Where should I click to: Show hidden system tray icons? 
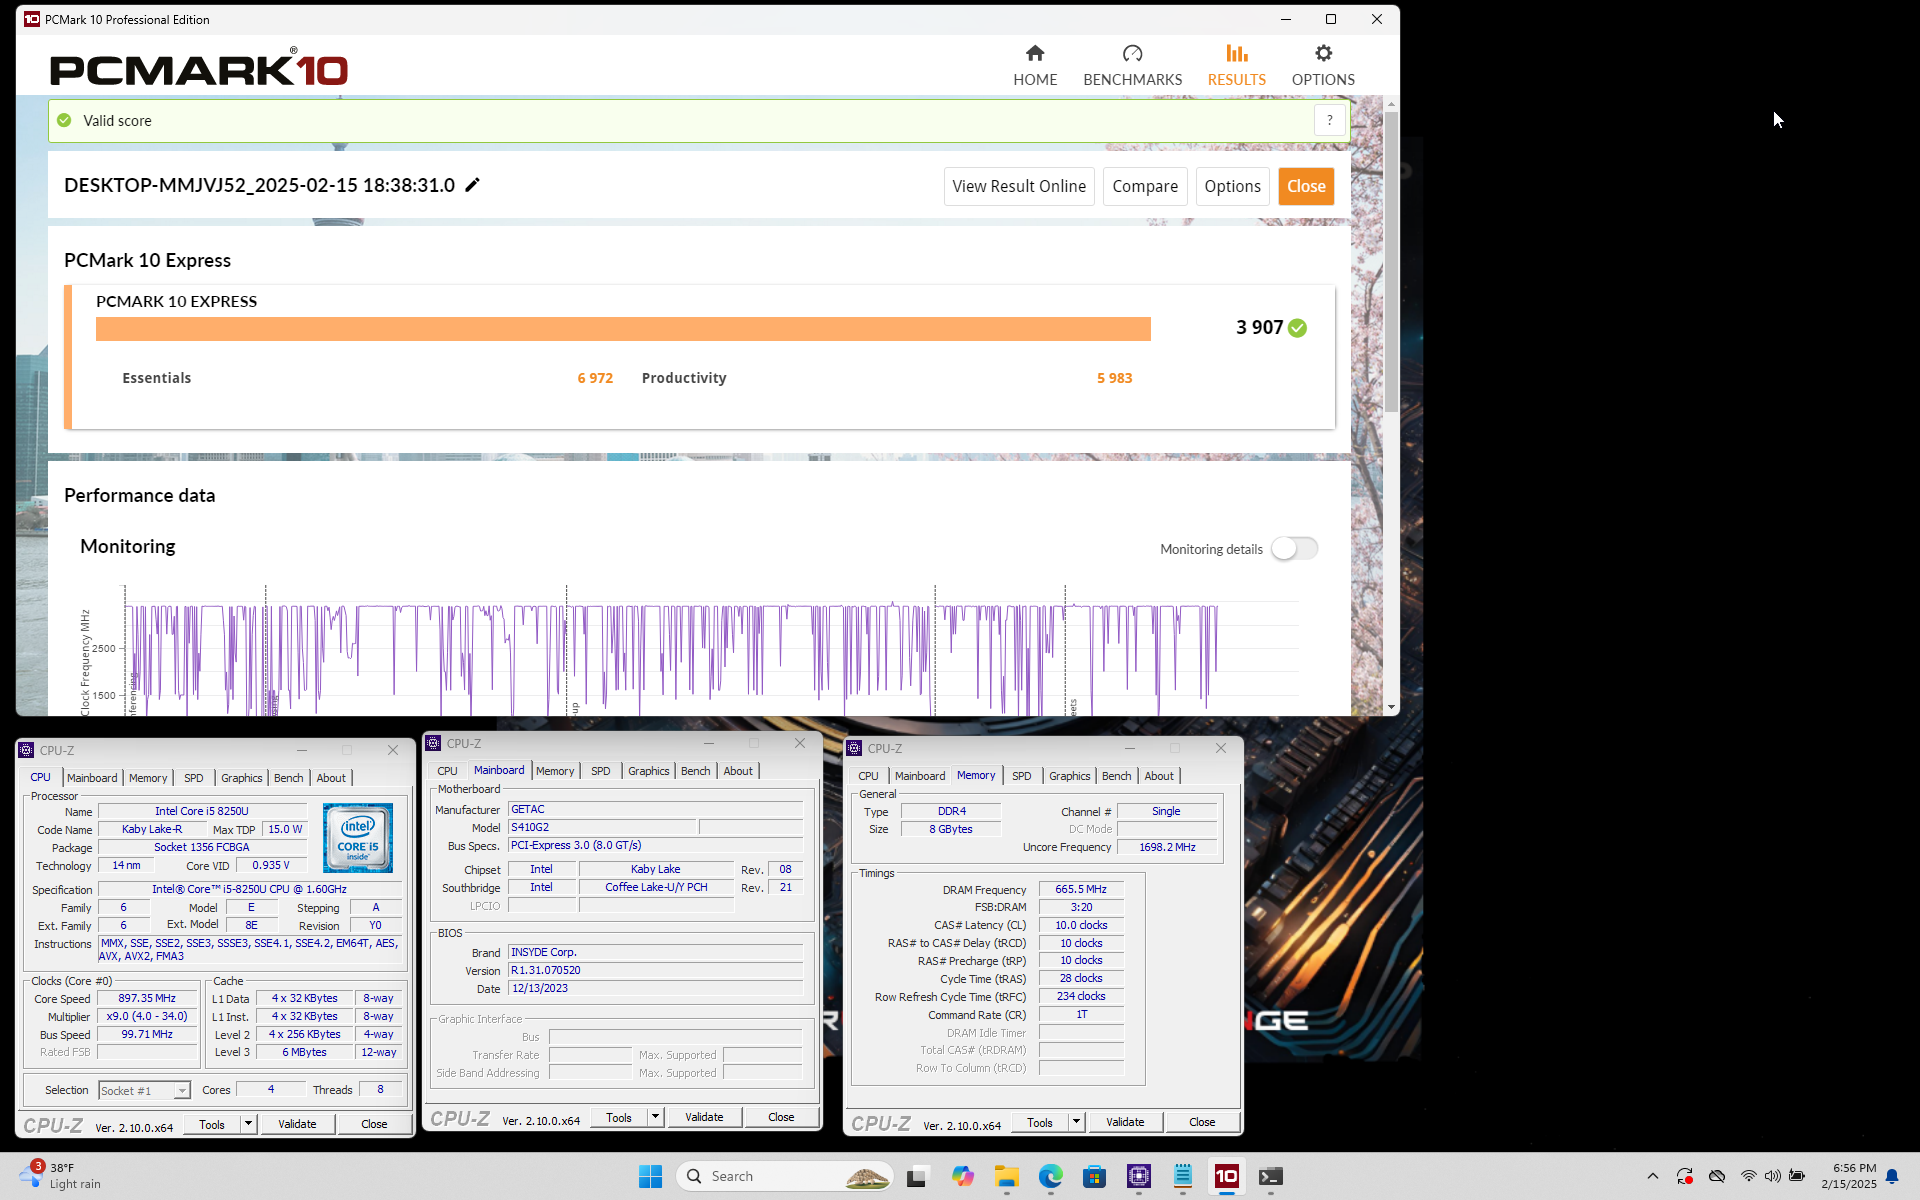click(x=1652, y=1176)
